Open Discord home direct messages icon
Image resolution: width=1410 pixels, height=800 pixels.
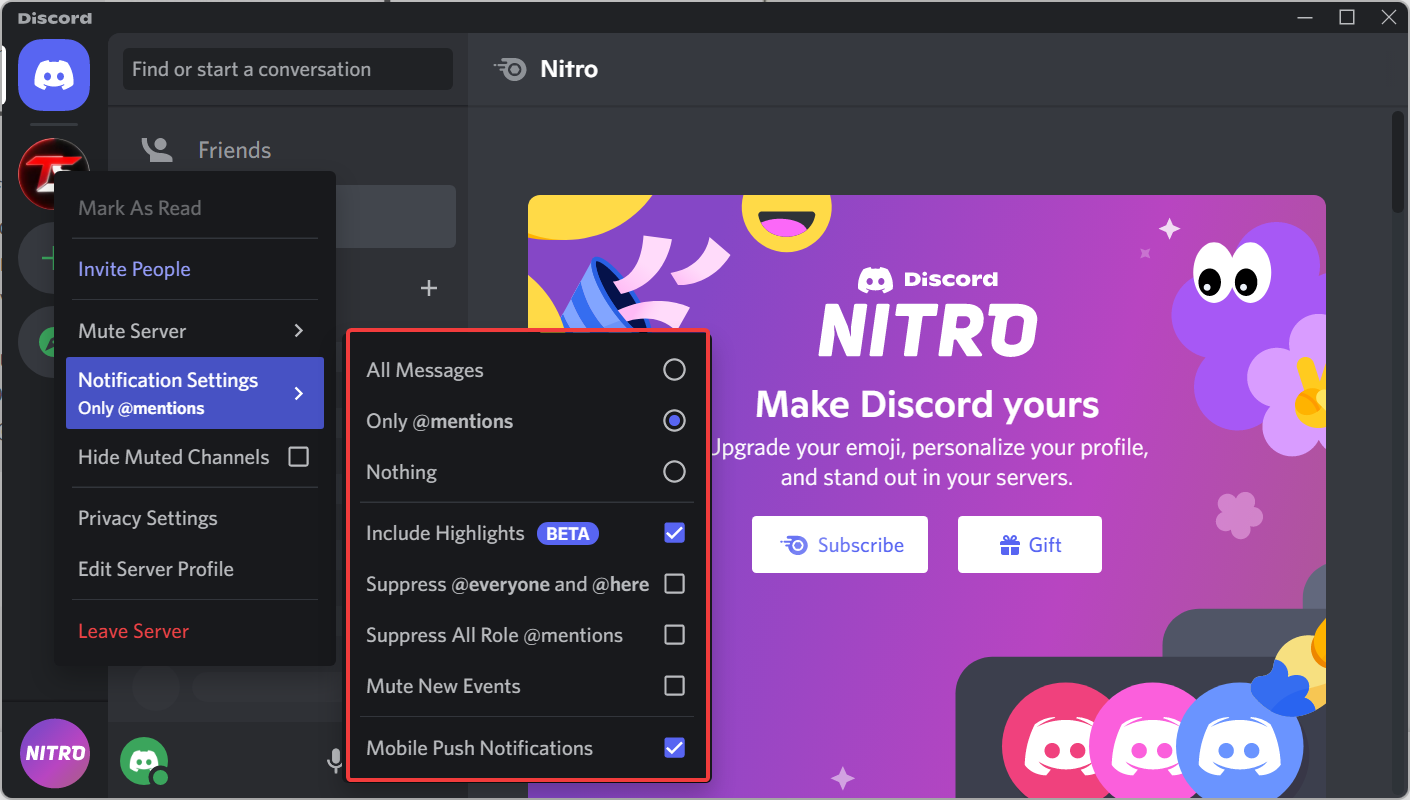[54, 75]
